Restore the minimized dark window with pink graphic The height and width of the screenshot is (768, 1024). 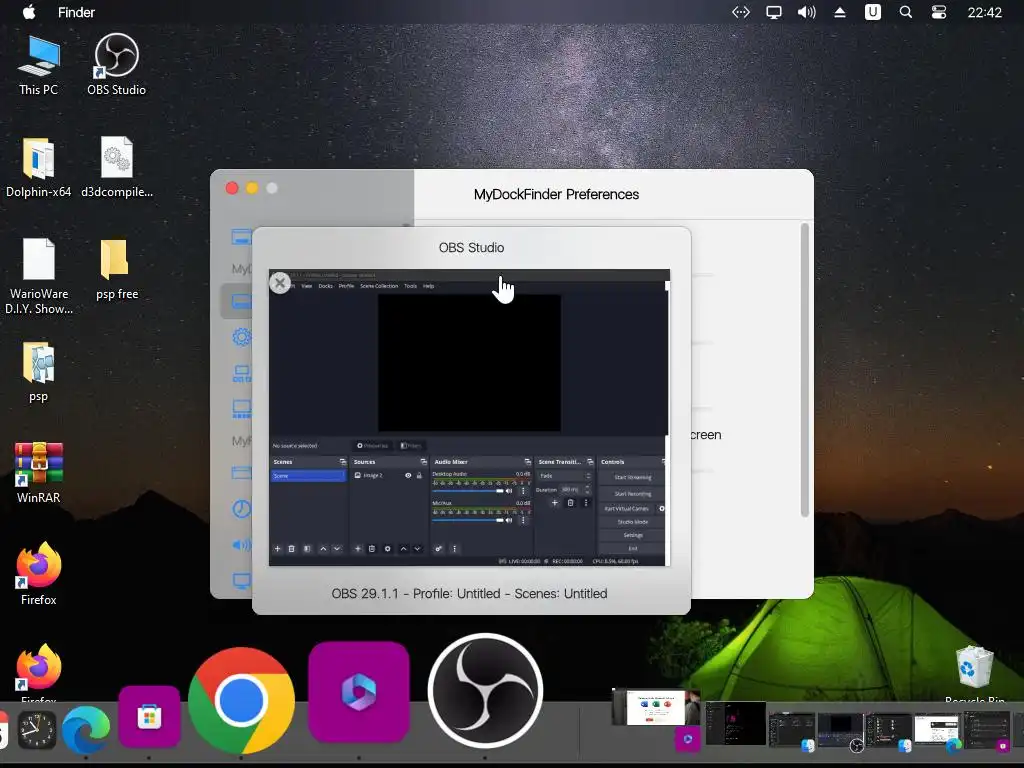click(x=735, y=723)
